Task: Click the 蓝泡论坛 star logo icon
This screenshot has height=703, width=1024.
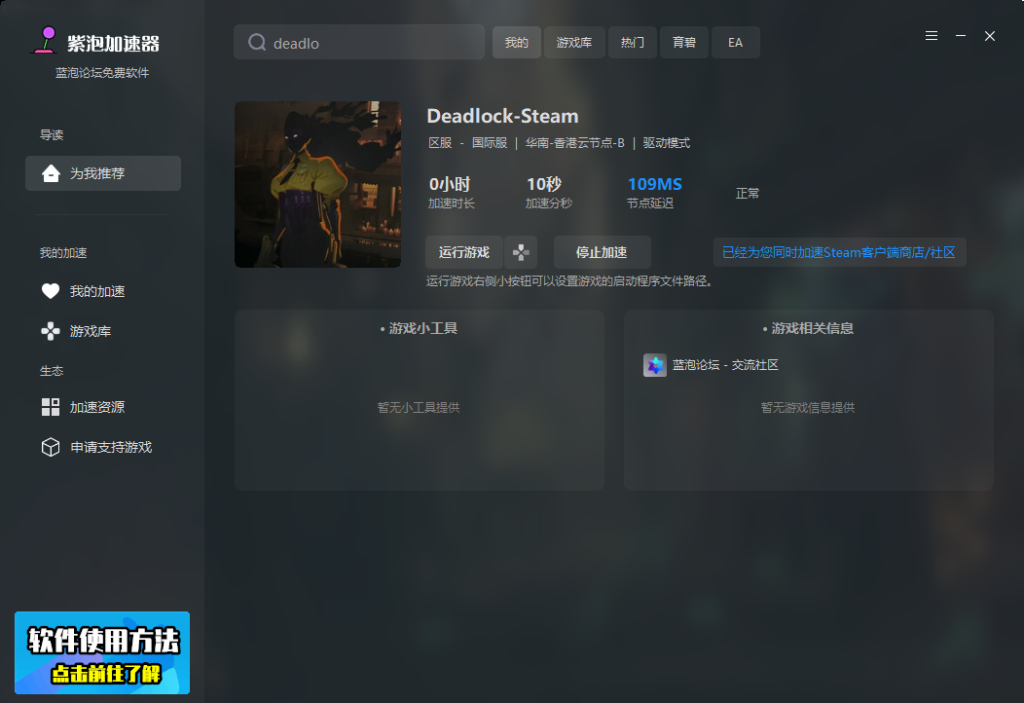Action: (x=654, y=365)
